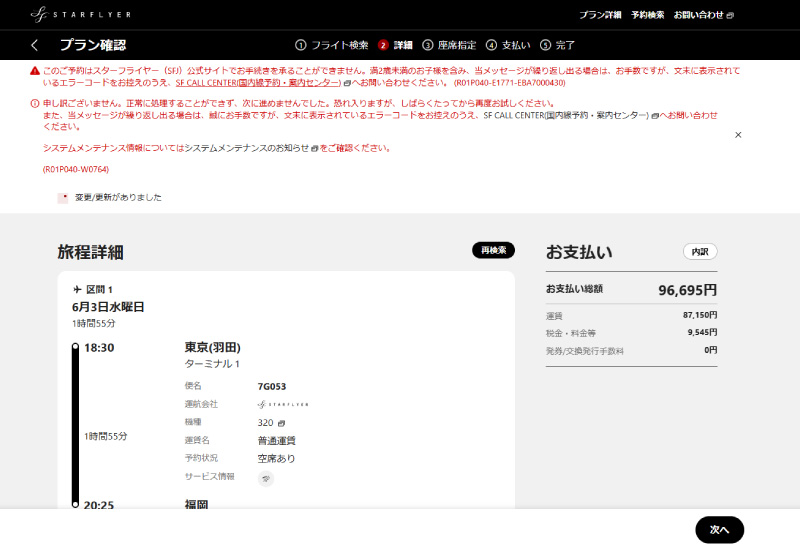Click the 再検索 button

click(493, 250)
